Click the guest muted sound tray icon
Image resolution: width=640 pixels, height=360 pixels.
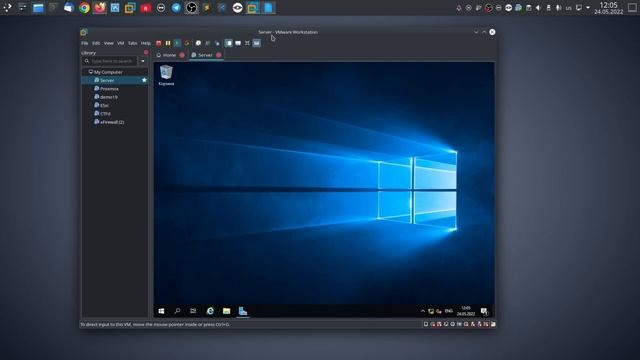coord(439,311)
